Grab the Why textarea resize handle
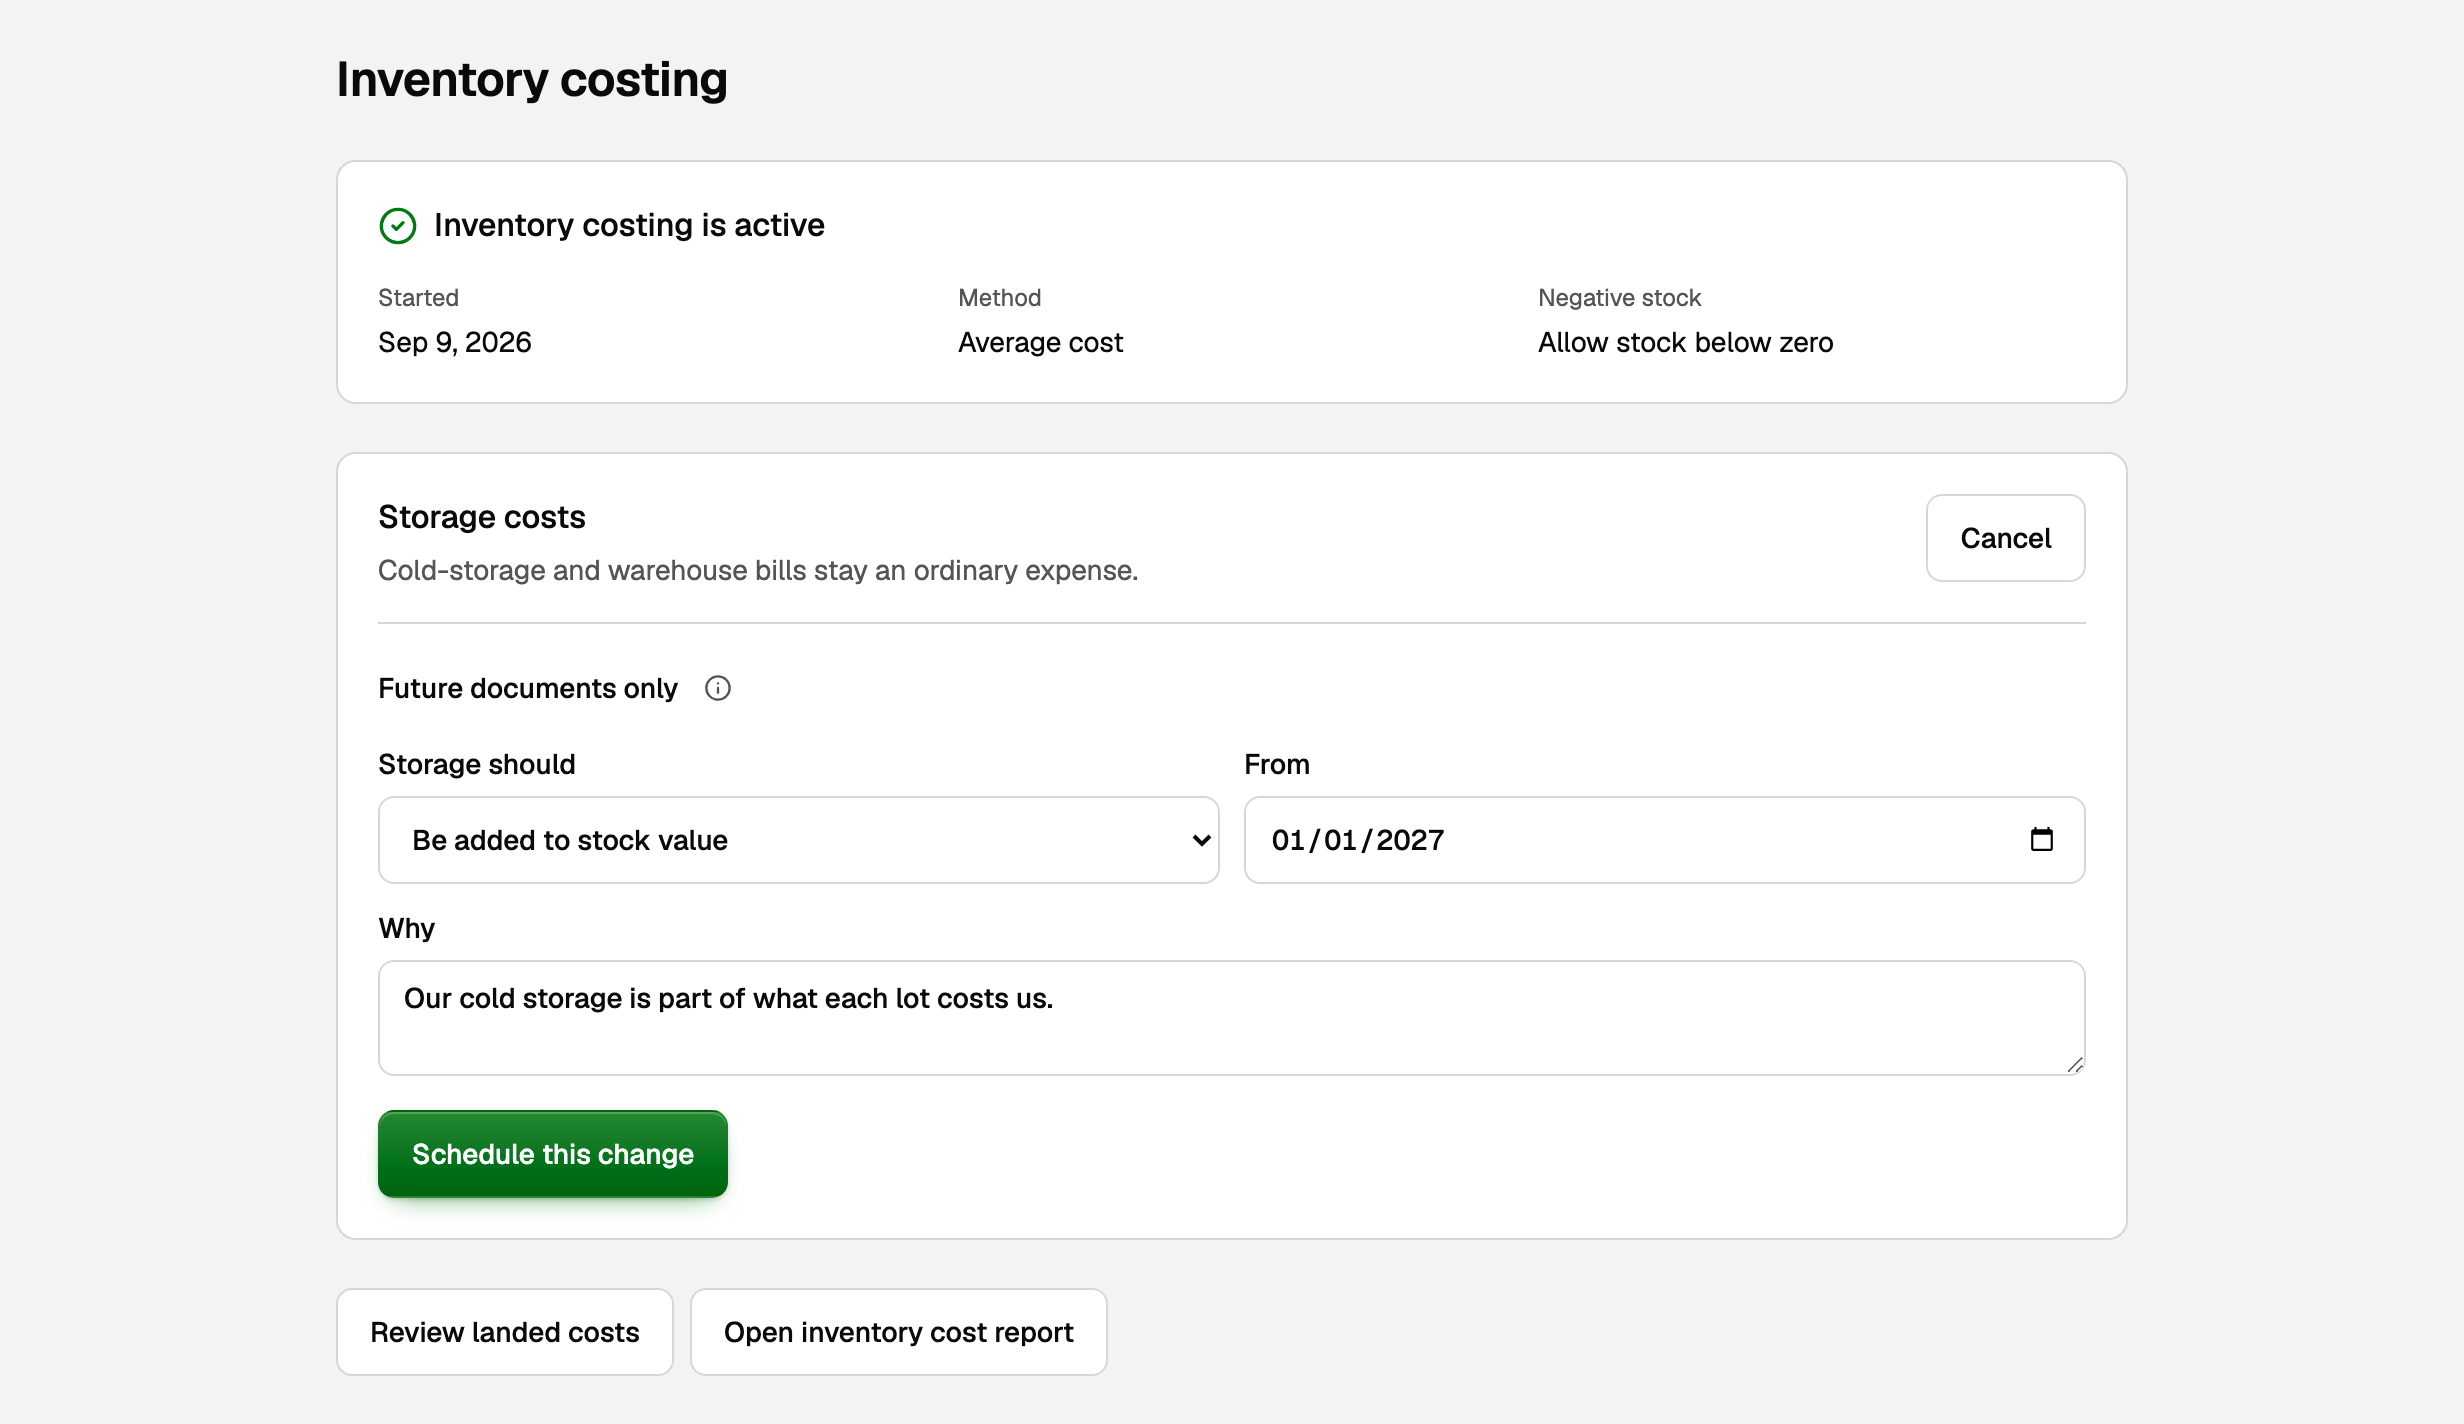Viewport: 2464px width, 1424px height. (2075, 1065)
